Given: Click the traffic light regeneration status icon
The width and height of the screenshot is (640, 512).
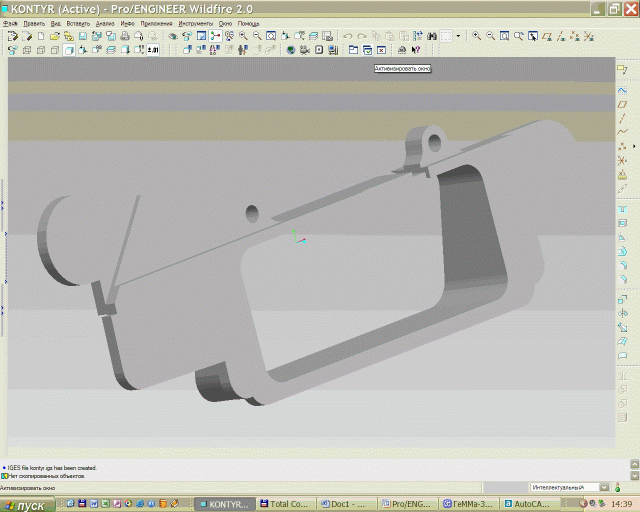Looking at the screenshot, I should pyautogui.click(x=618, y=487).
